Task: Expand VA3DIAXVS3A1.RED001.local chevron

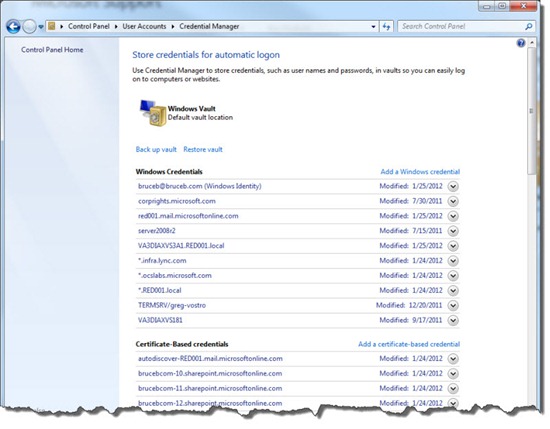Action: click(453, 246)
